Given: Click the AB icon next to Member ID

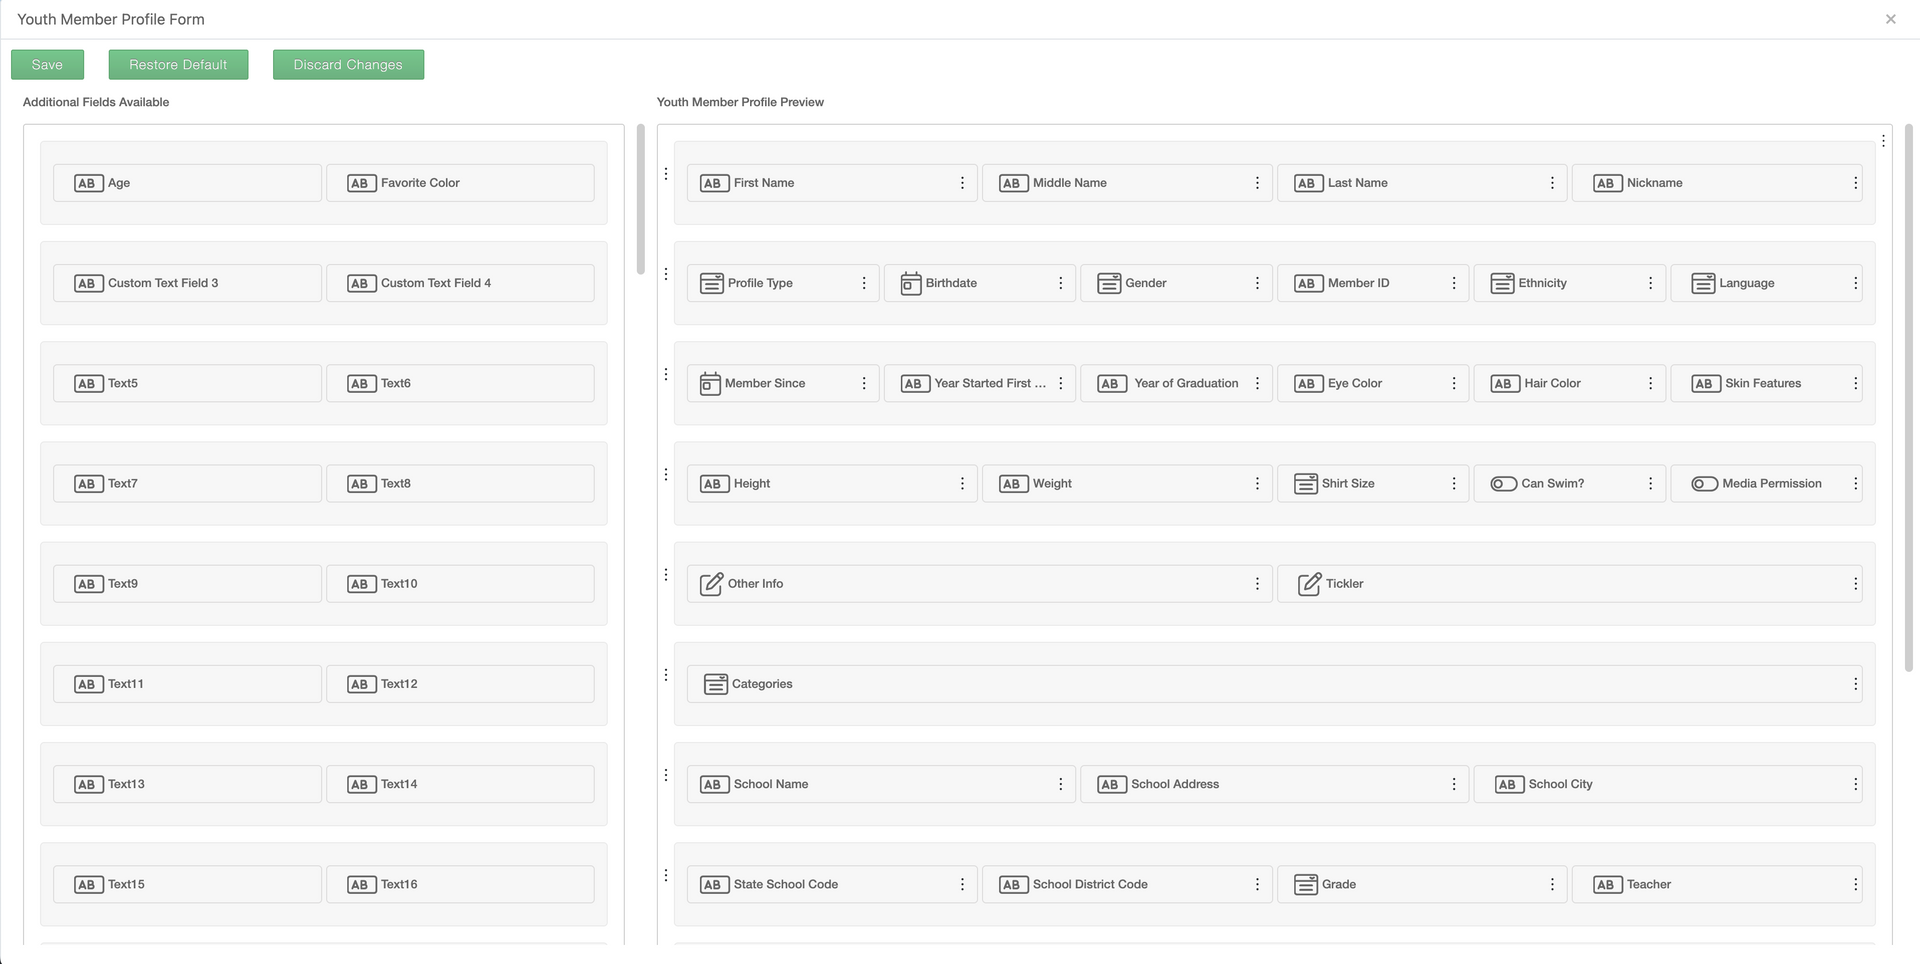Looking at the screenshot, I should [1308, 283].
